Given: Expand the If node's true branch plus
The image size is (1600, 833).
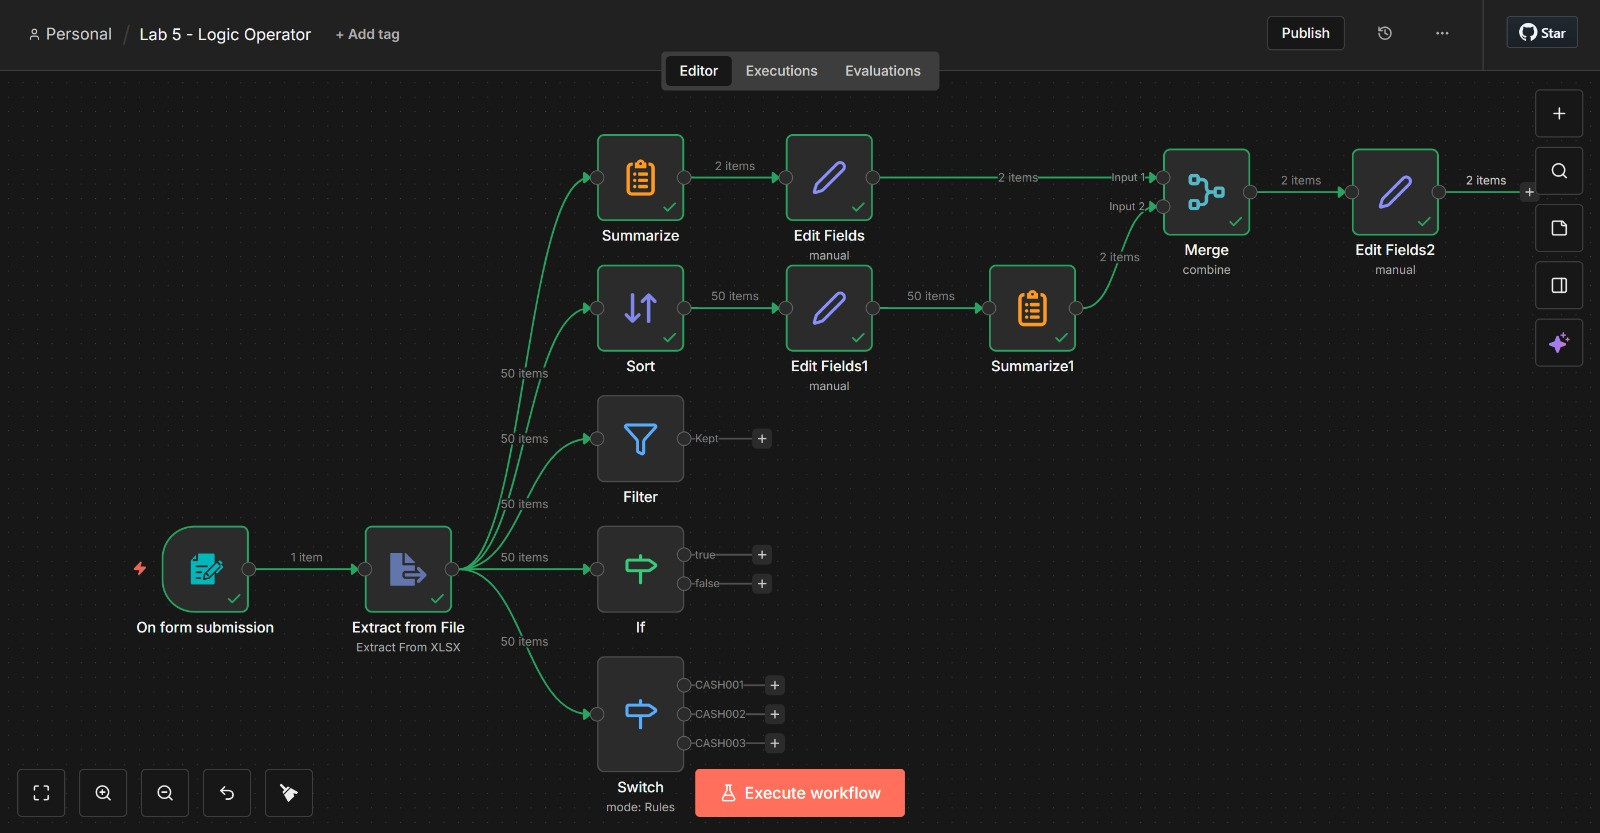Looking at the screenshot, I should coord(762,555).
